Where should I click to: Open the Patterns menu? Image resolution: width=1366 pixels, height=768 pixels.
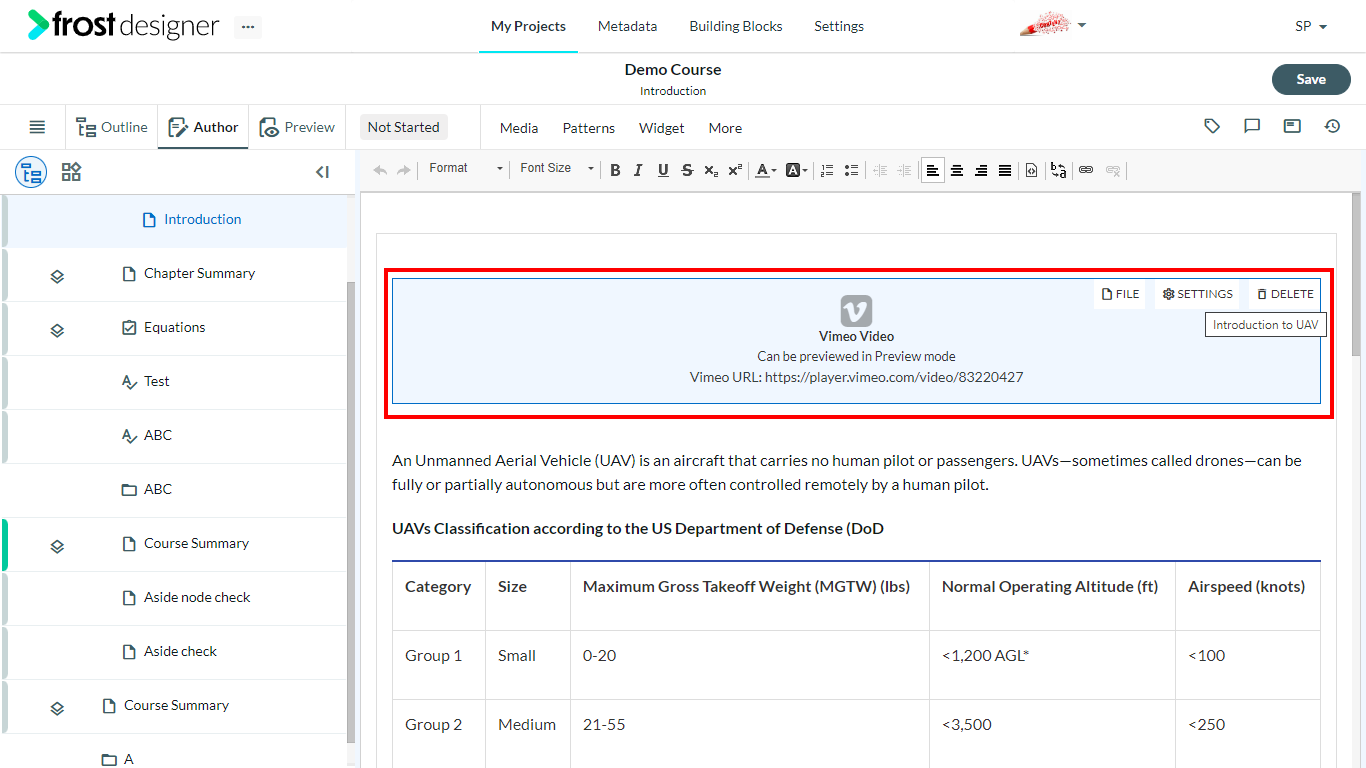pyautogui.click(x=589, y=128)
